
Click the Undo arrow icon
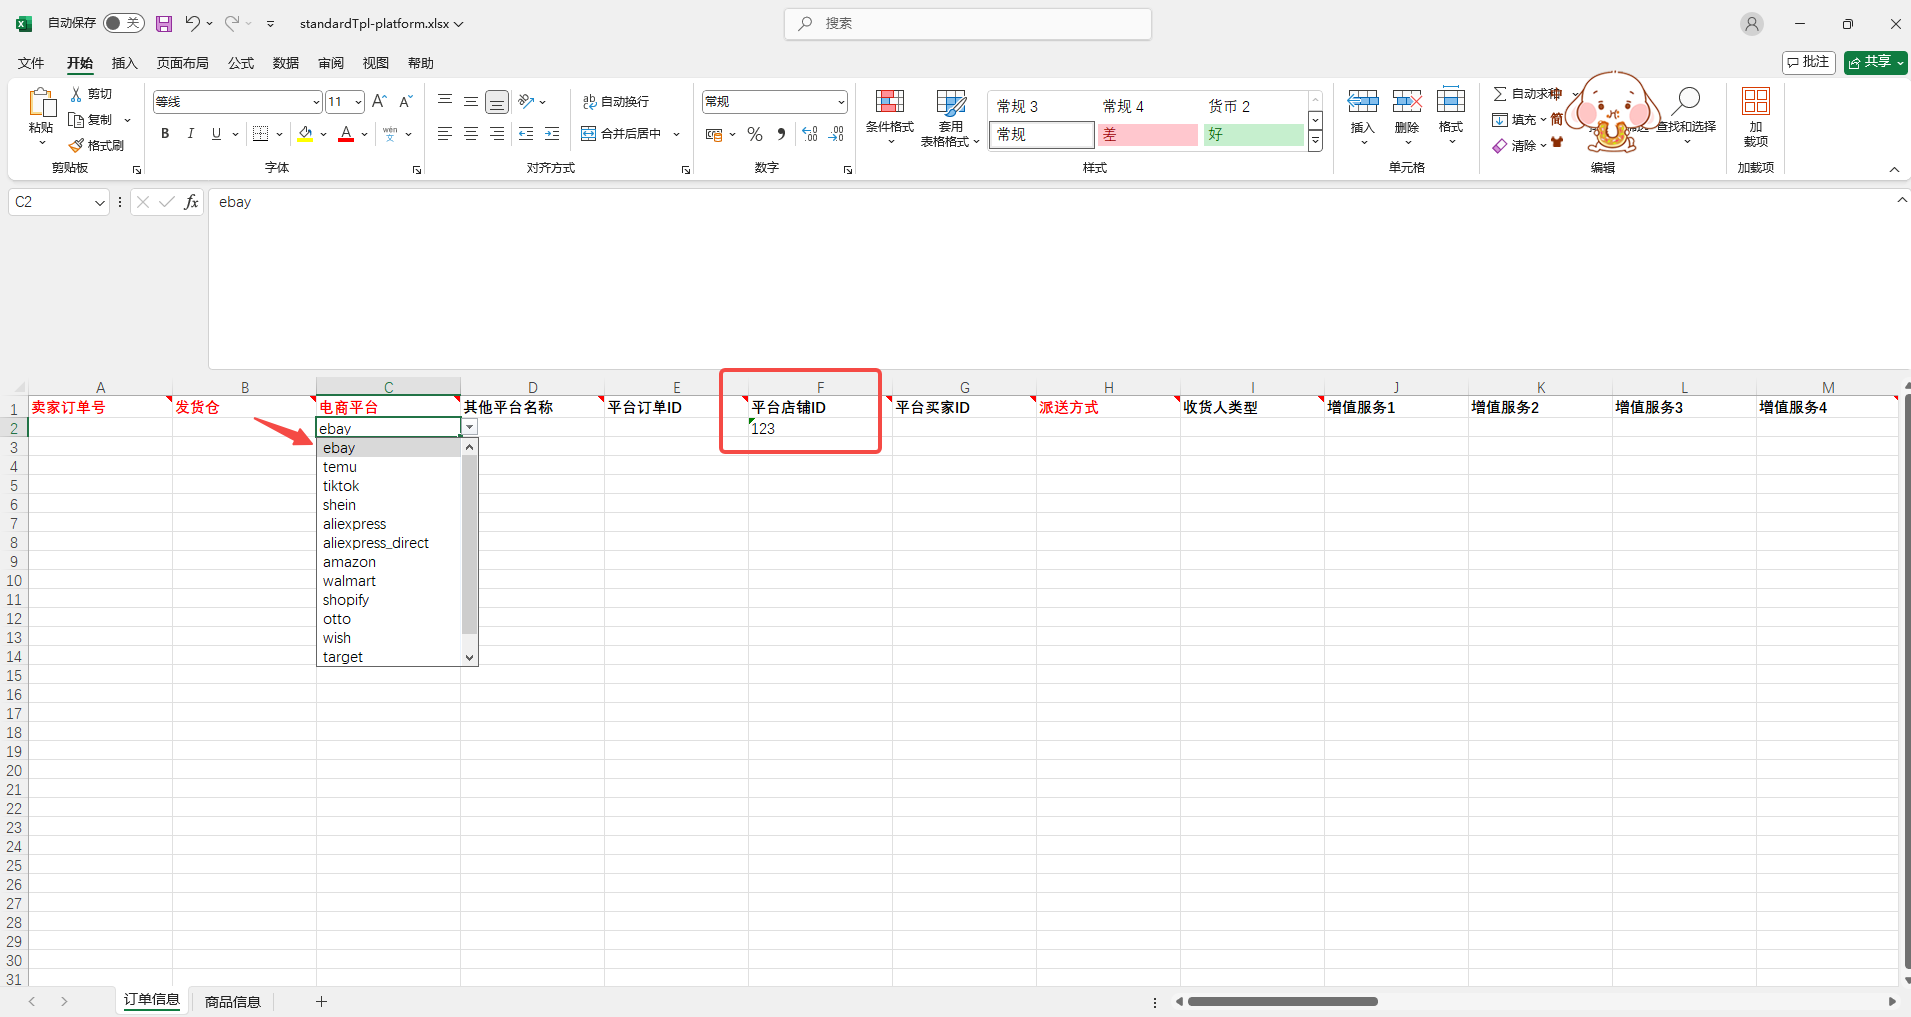192,23
